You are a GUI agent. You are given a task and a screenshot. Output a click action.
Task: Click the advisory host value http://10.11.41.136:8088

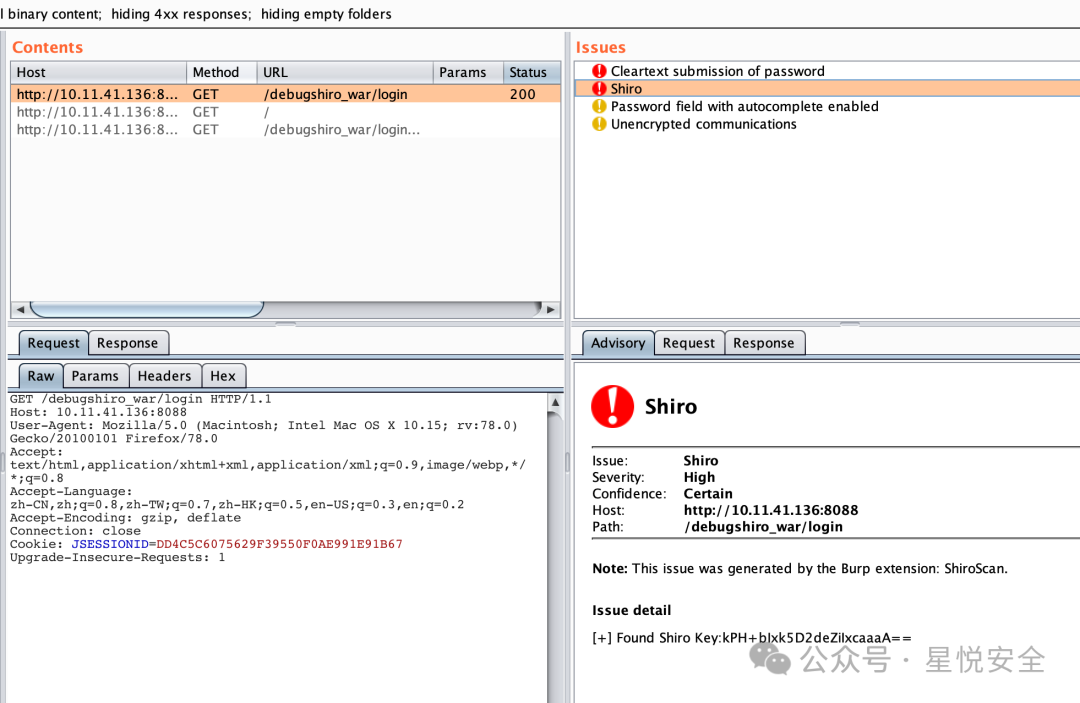coord(771,510)
